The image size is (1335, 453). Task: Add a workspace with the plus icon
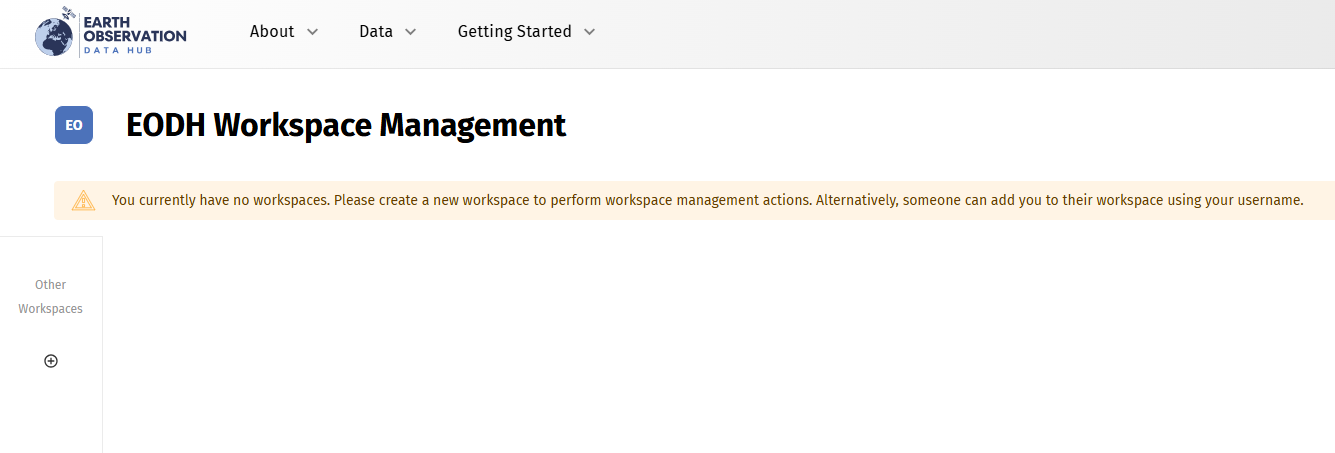(51, 361)
